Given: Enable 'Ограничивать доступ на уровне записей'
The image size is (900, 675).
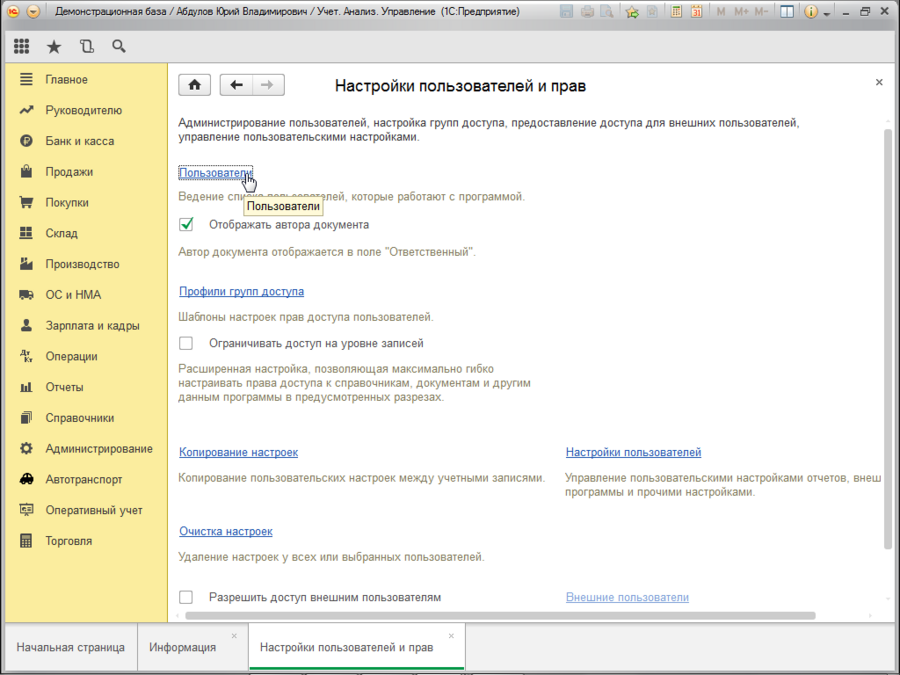Looking at the screenshot, I should (x=186, y=343).
